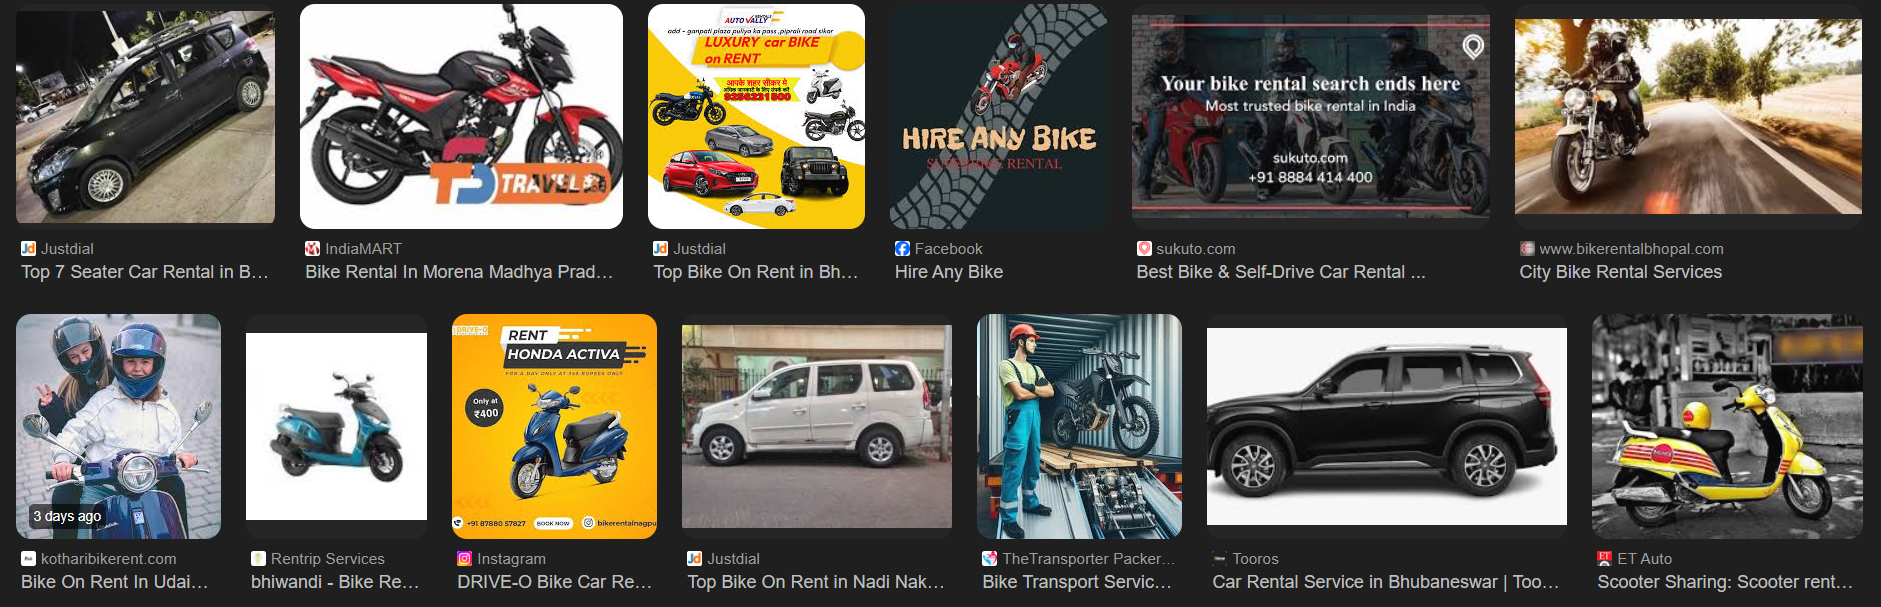Open the Hire Any Bike image

[998, 116]
